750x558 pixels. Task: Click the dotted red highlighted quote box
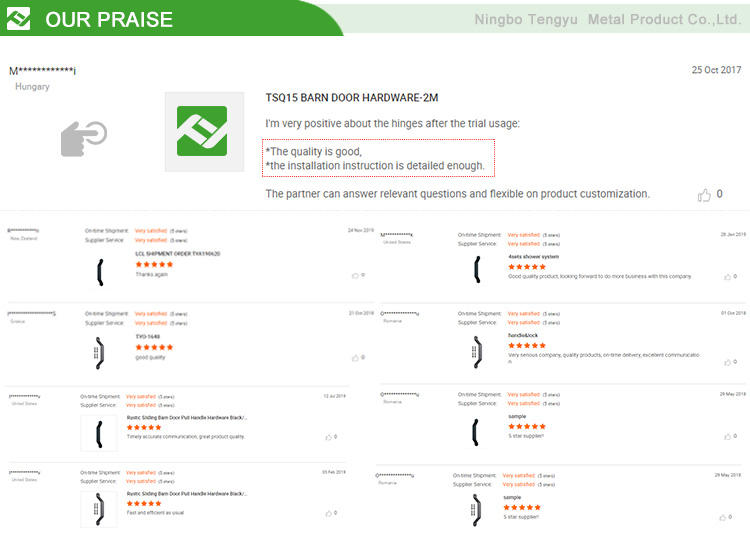point(380,158)
